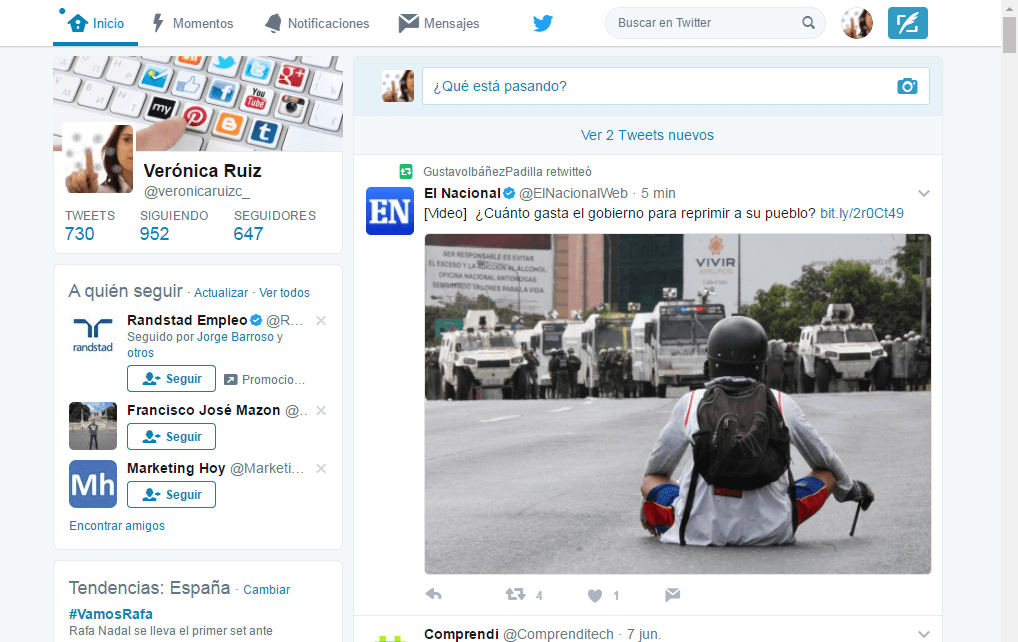Open Verónica Ruiz profile name link
Screen dimensions: 1018x642
pyautogui.click(x=203, y=171)
